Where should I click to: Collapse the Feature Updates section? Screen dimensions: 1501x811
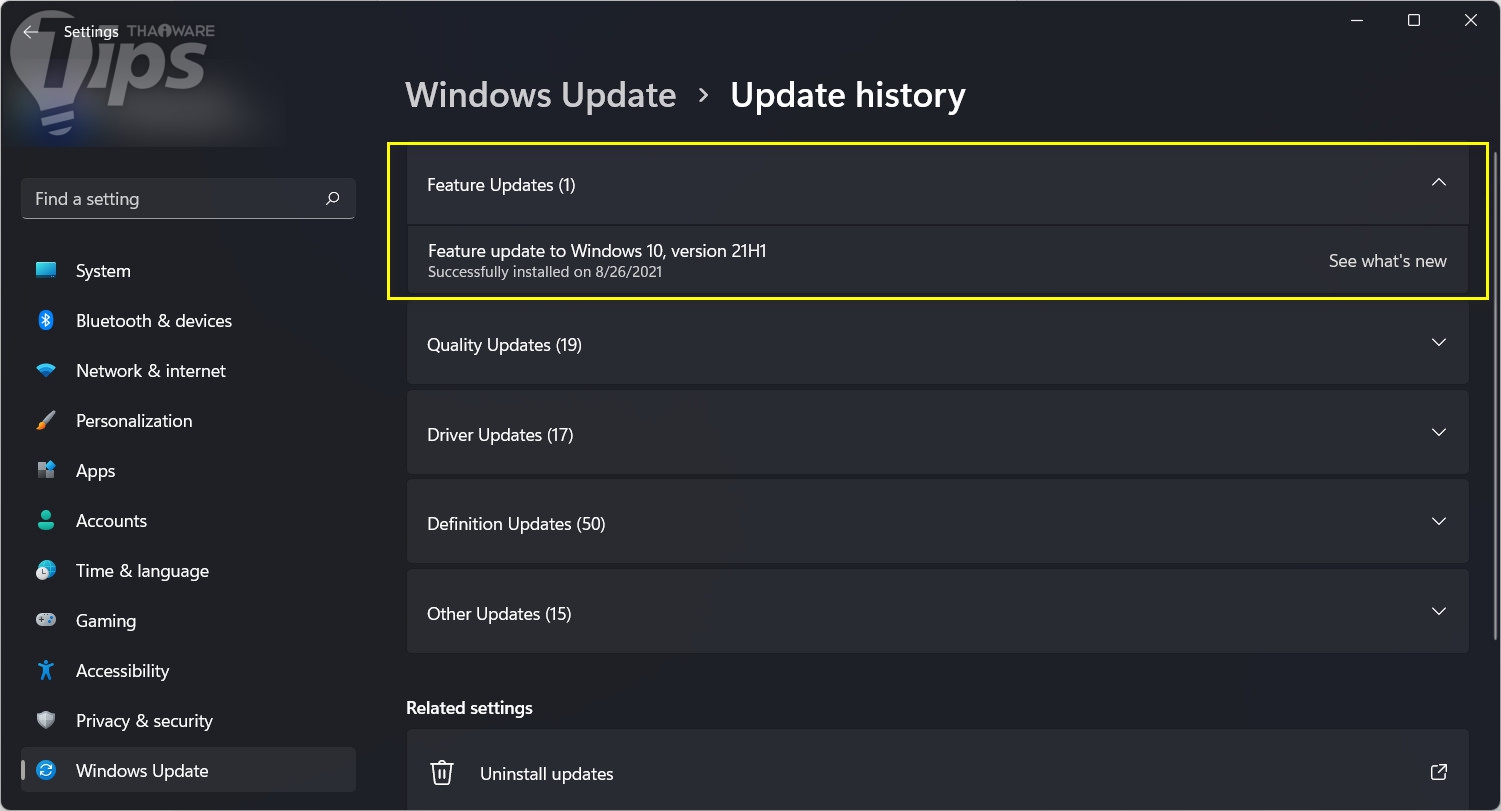pyautogui.click(x=1439, y=184)
